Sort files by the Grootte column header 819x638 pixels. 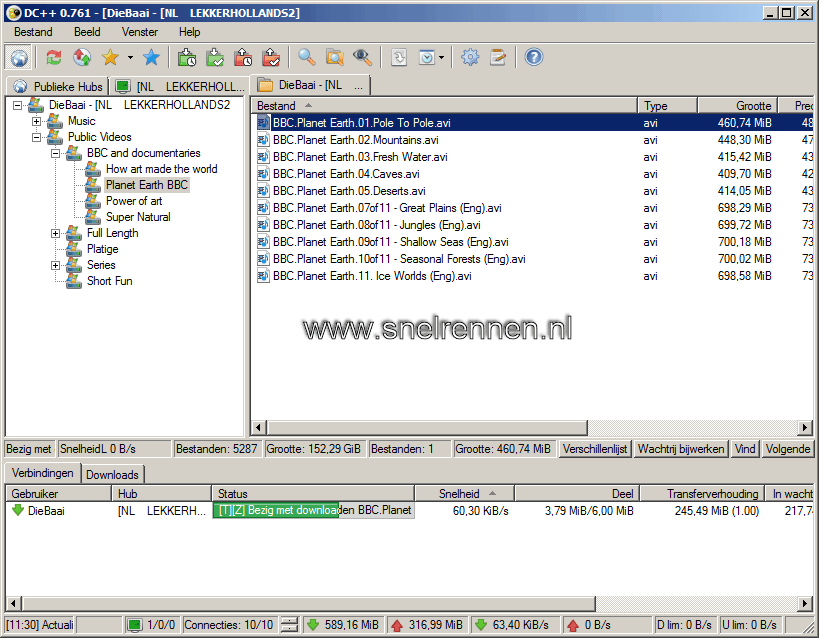point(738,106)
